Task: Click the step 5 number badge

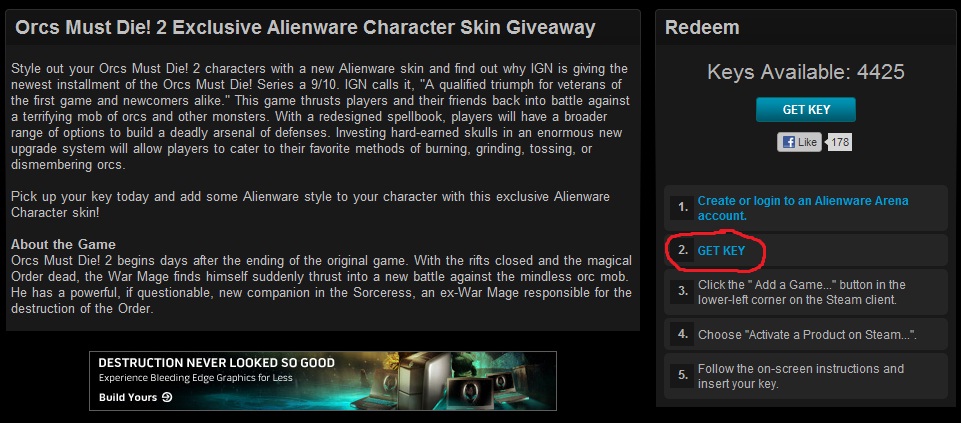Action: point(683,376)
